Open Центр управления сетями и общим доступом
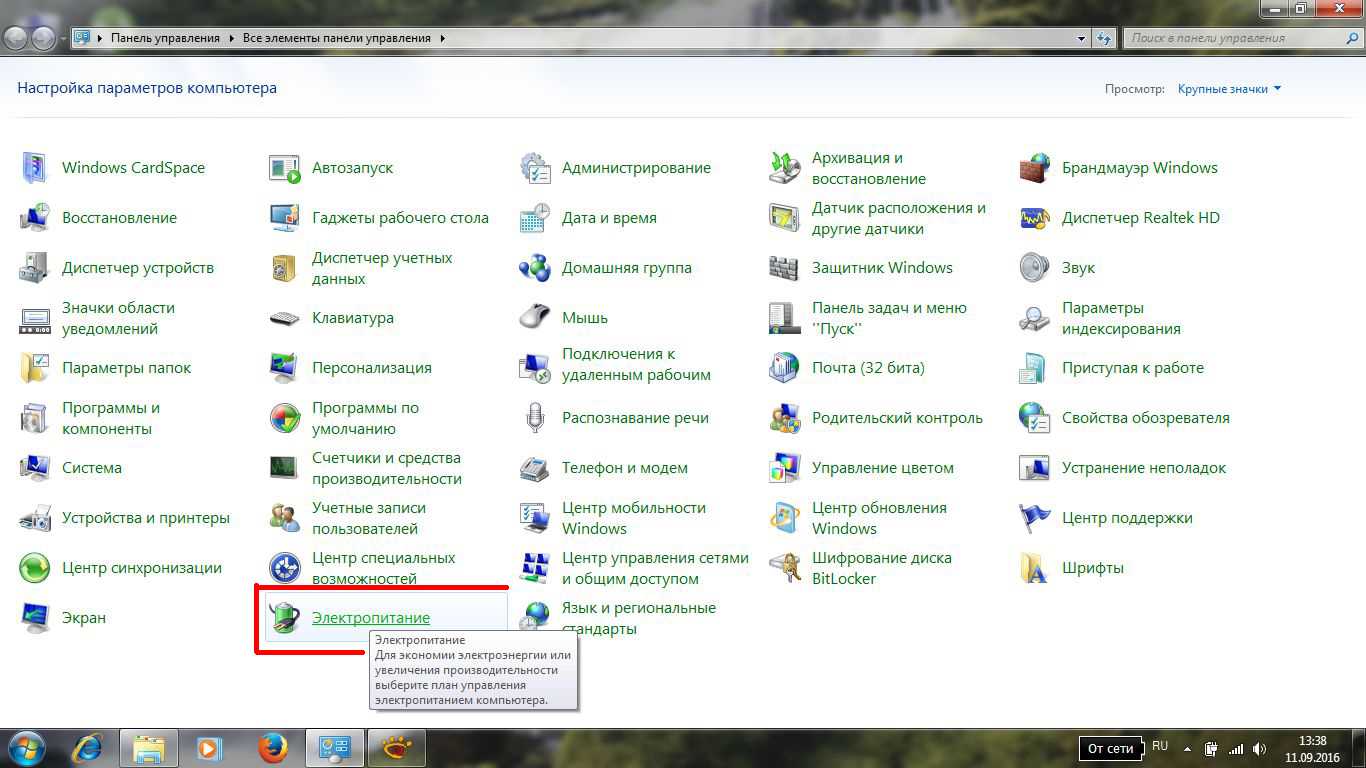 (655, 568)
